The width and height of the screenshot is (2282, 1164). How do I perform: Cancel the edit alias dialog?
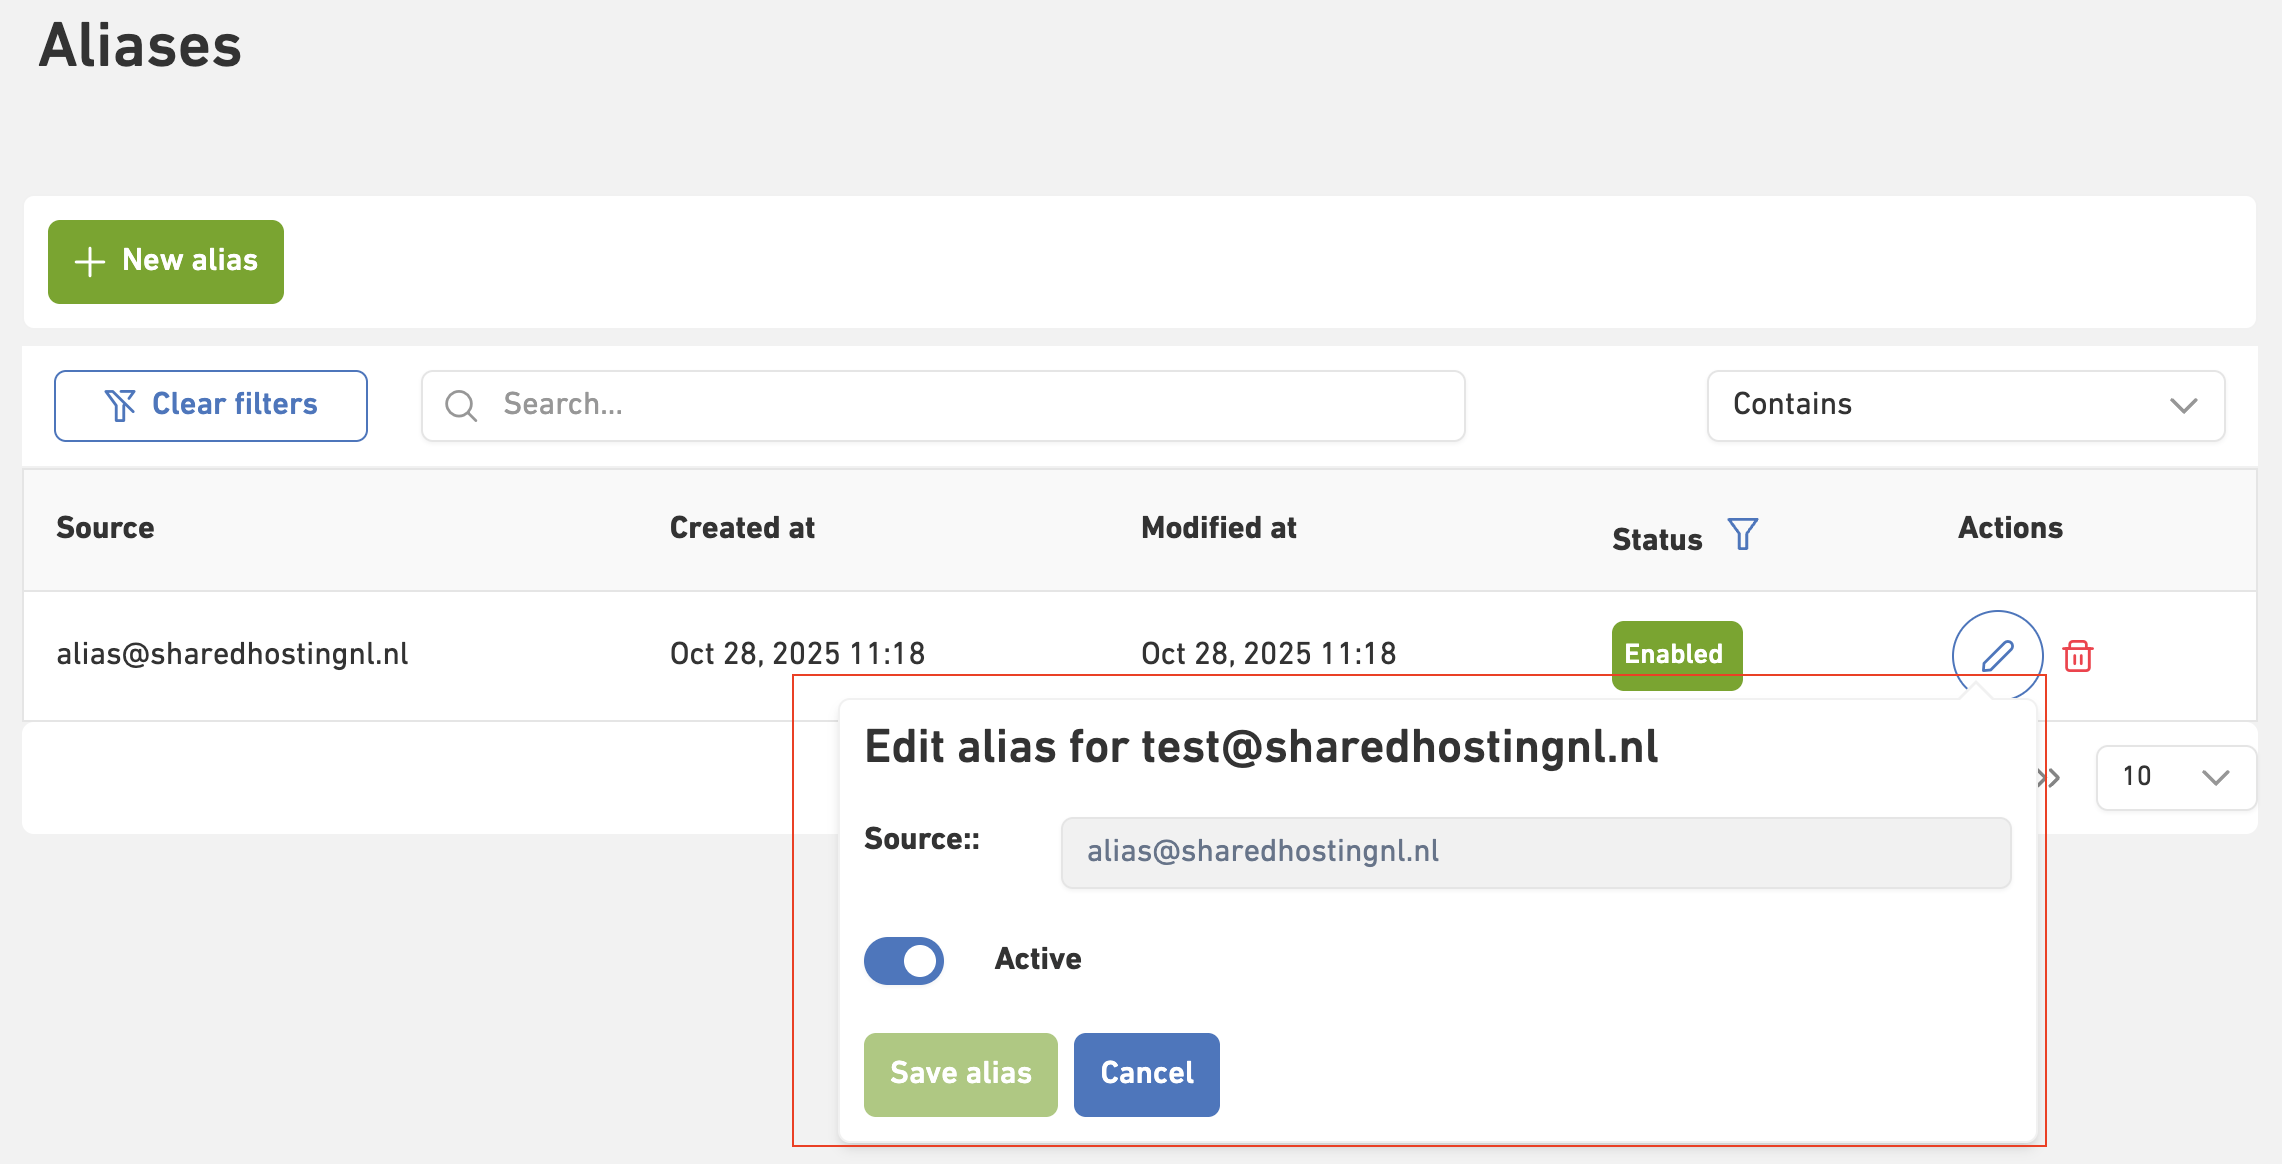[x=1146, y=1074]
